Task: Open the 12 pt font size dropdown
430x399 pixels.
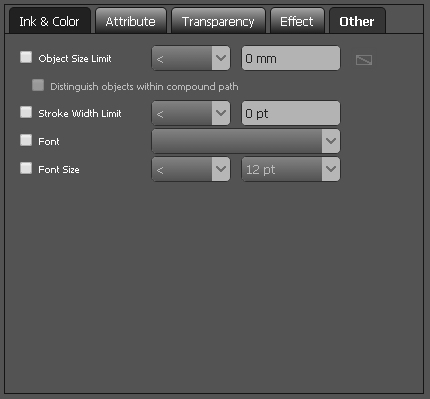Action: (x=291, y=169)
